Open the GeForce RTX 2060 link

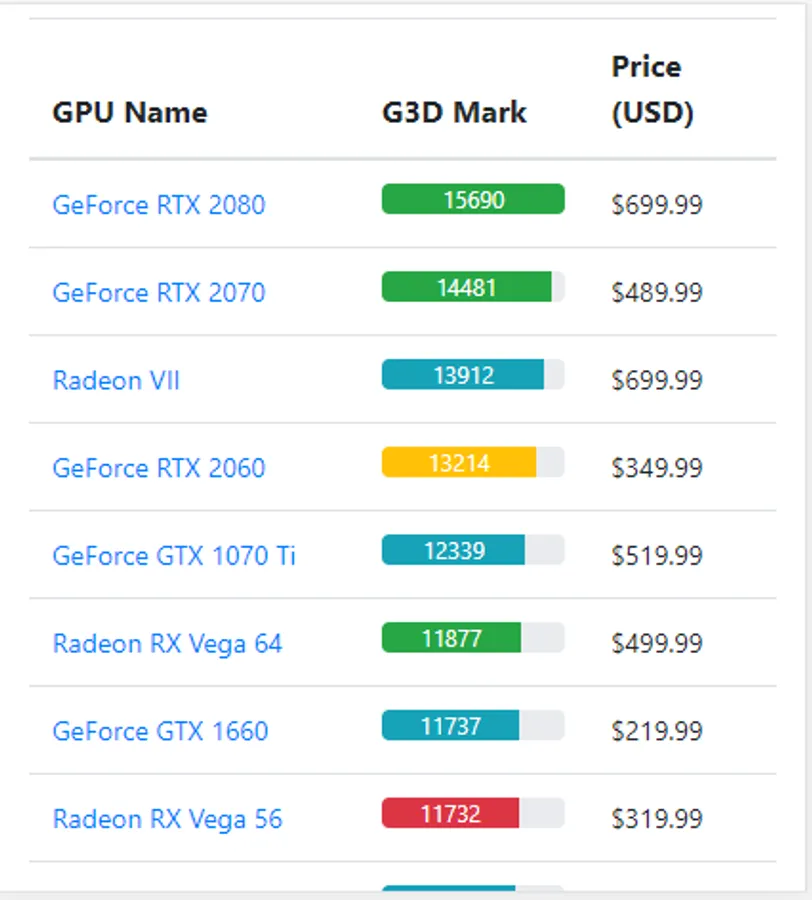(x=159, y=468)
